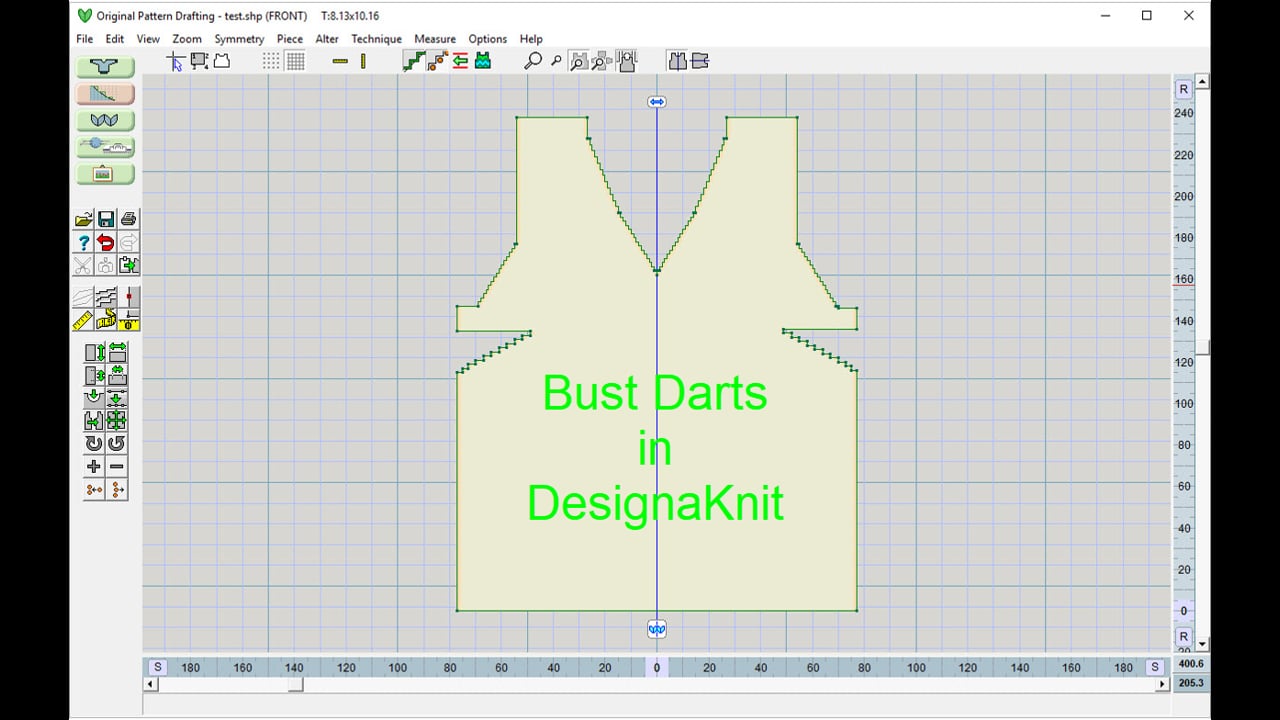Image resolution: width=1280 pixels, height=720 pixels.
Task: Click the vertical scrollbar down arrow
Action: pyautogui.click(x=1203, y=644)
